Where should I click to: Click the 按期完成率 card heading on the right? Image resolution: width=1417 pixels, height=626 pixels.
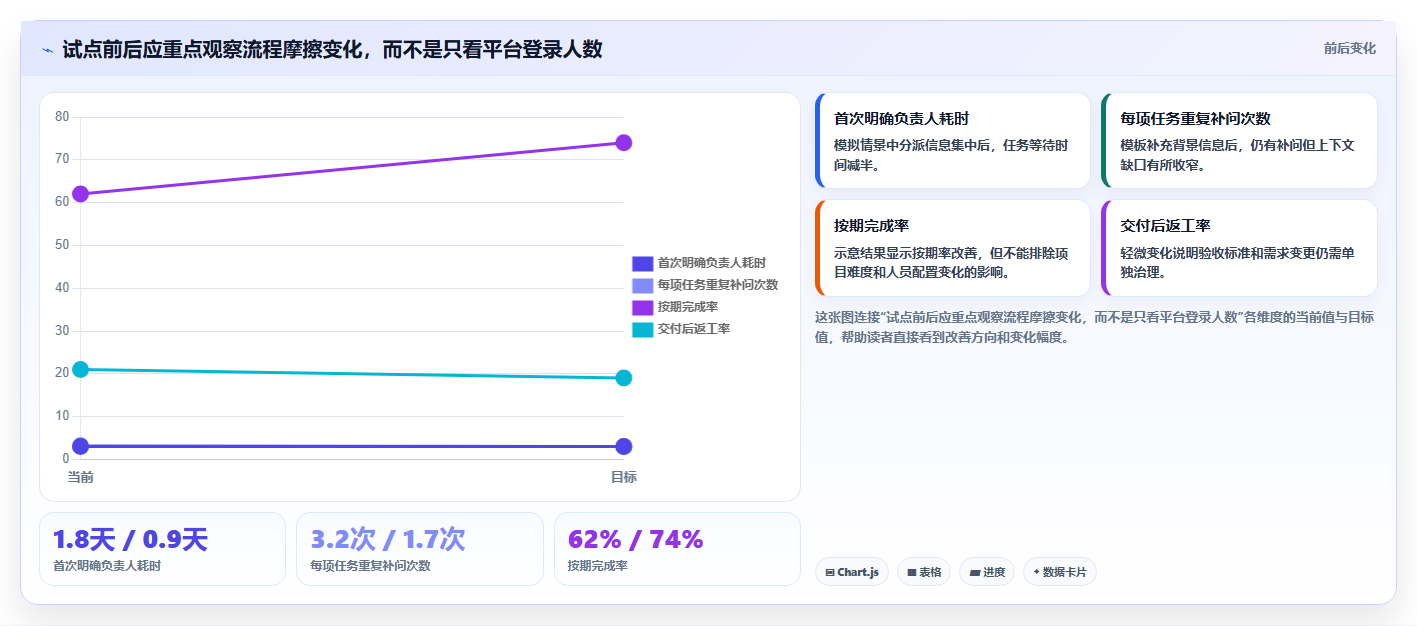coord(871,225)
